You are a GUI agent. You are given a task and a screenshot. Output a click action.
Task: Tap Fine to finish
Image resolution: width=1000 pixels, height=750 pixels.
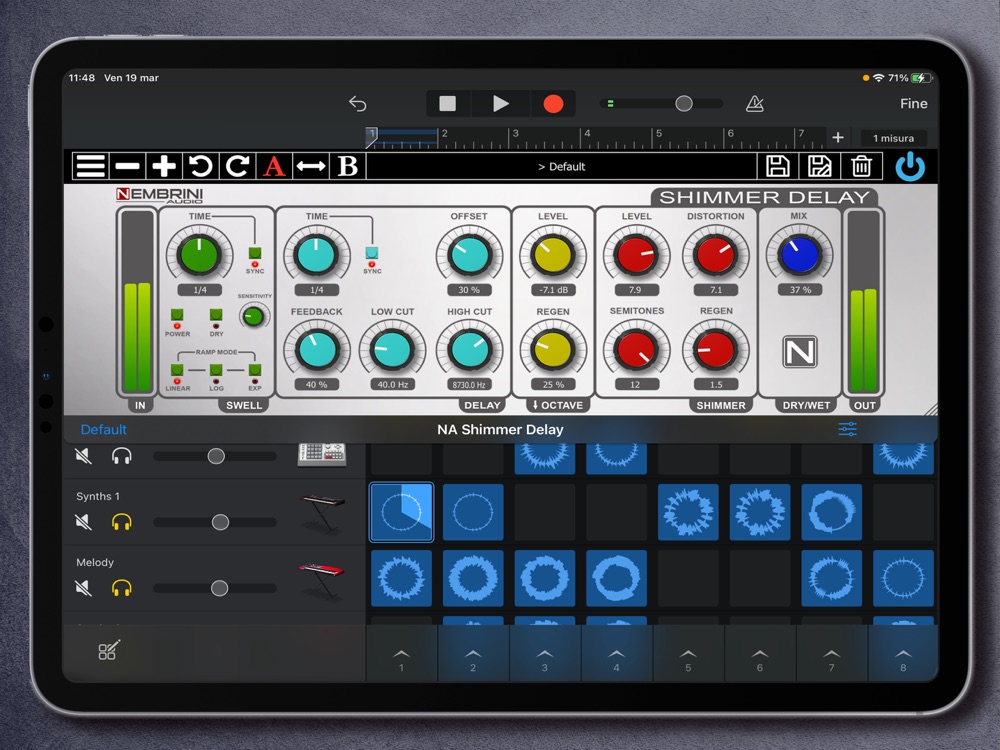(x=913, y=103)
